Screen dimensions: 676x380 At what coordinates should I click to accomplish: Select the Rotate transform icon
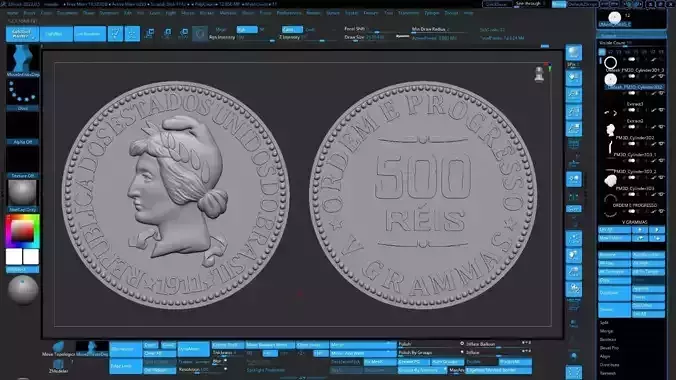(x=184, y=34)
